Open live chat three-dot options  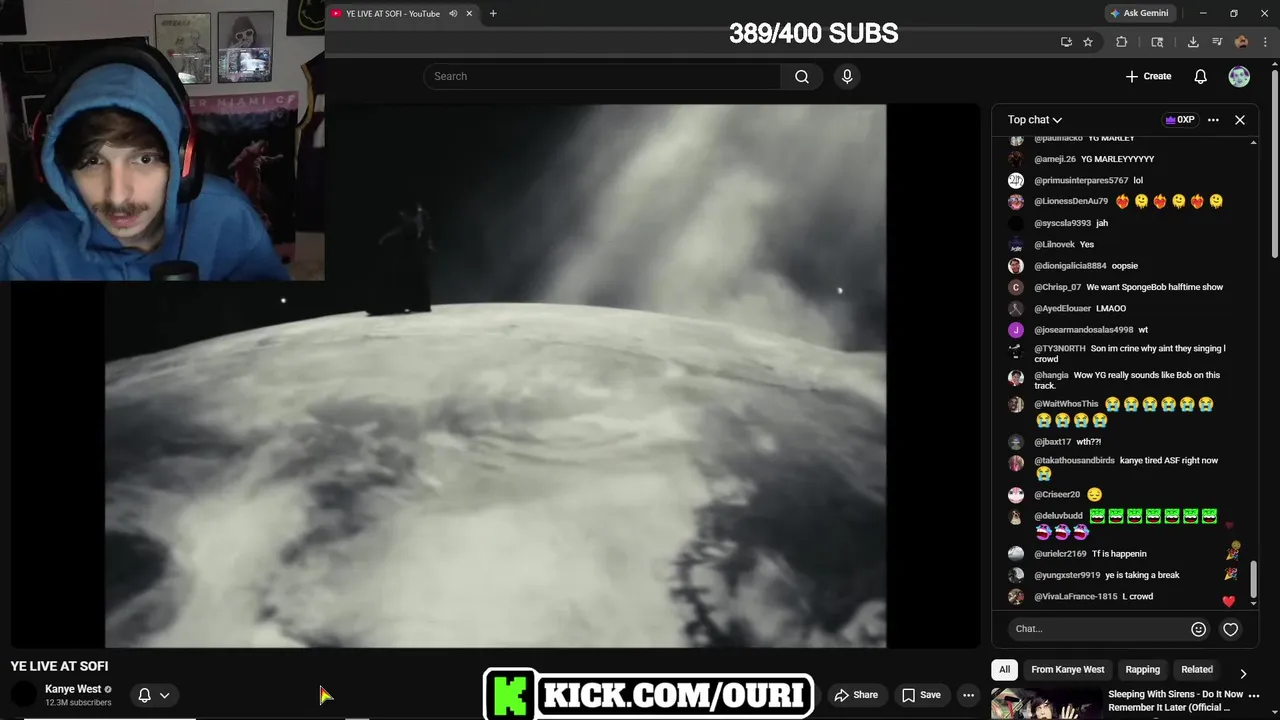tap(1213, 120)
